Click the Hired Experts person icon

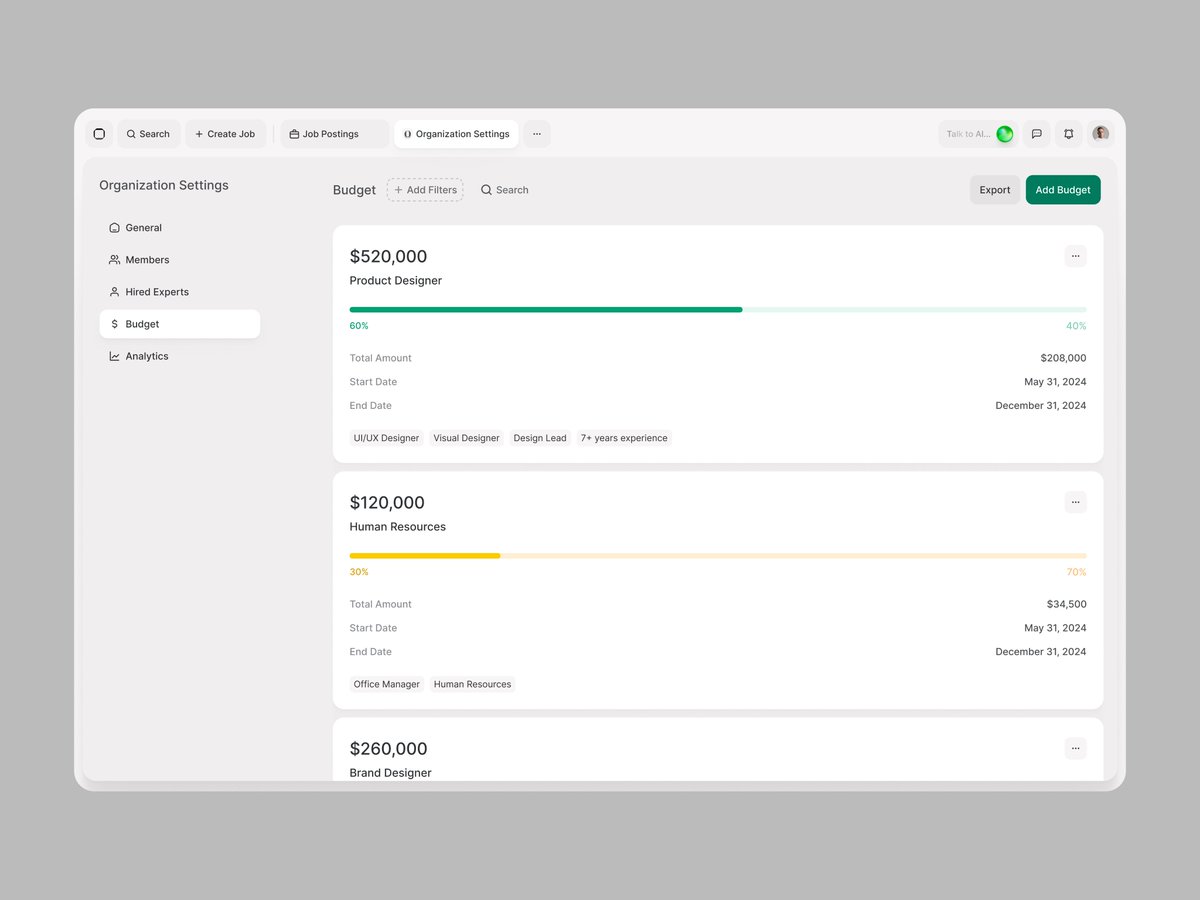[114, 292]
